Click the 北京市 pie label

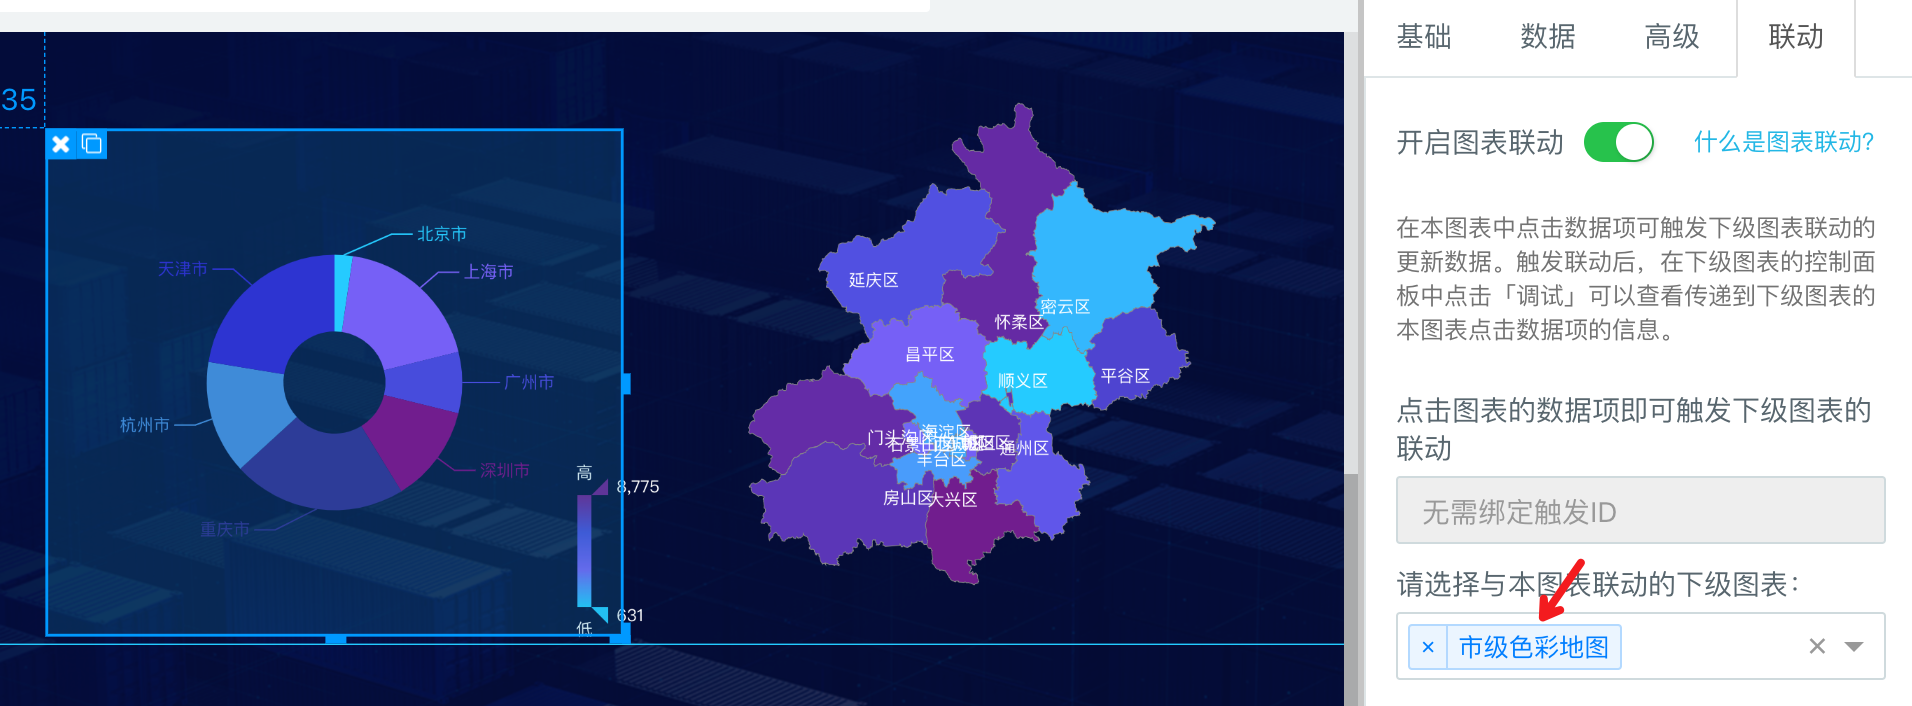pos(441,234)
